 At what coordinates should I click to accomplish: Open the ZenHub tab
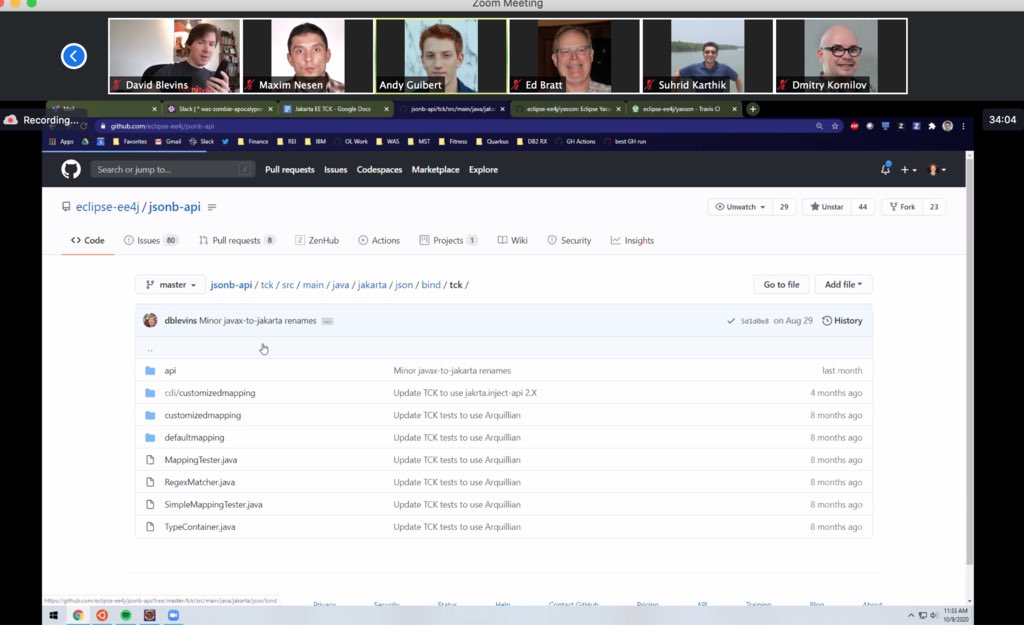pyautogui.click(x=317, y=240)
